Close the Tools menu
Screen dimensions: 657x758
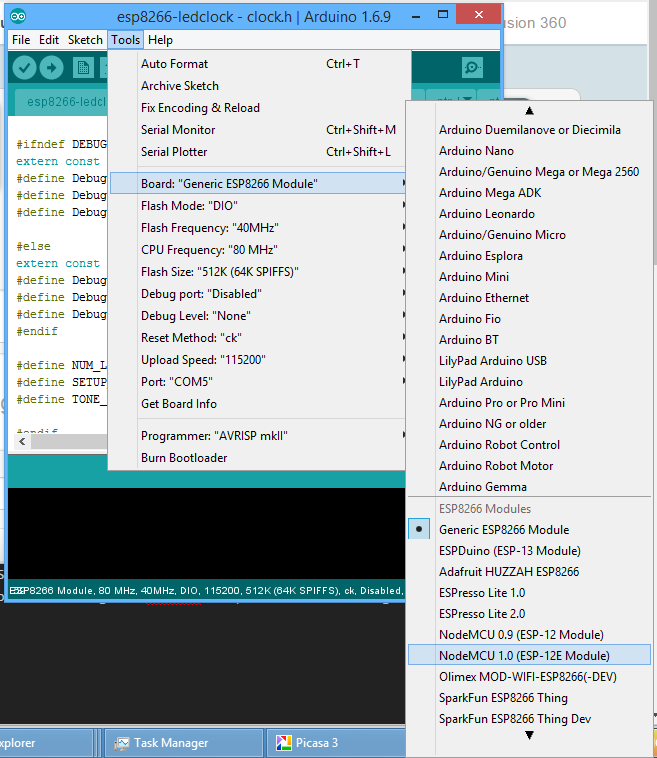[x=125, y=40]
